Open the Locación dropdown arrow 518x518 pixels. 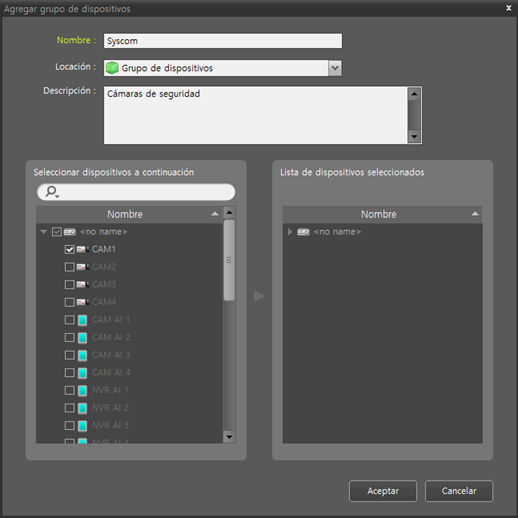[x=335, y=68]
